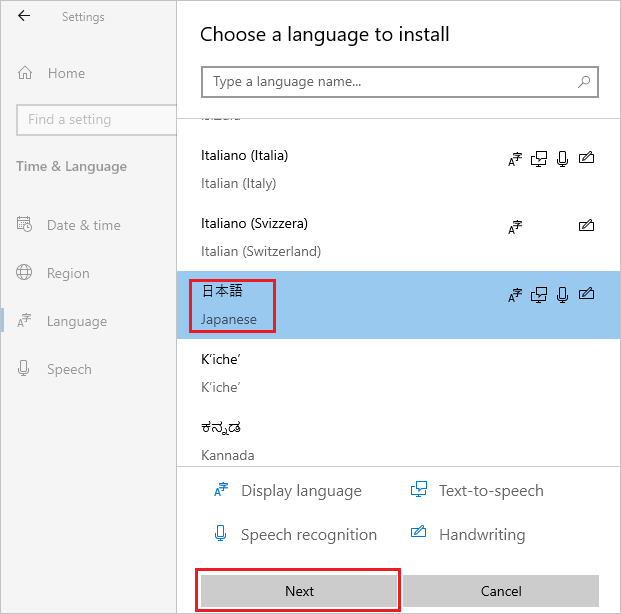This screenshot has width=621, height=614.
Task: Click display language icon in Japanese row
Action: (x=515, y=294)
